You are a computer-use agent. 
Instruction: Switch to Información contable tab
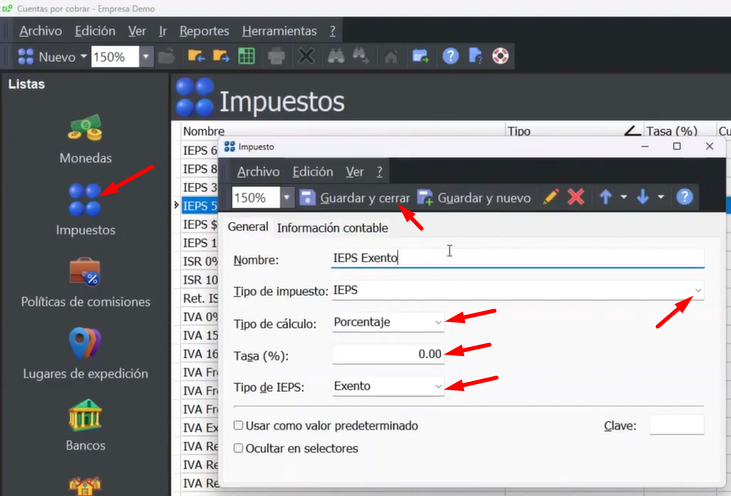pos(332,228)
